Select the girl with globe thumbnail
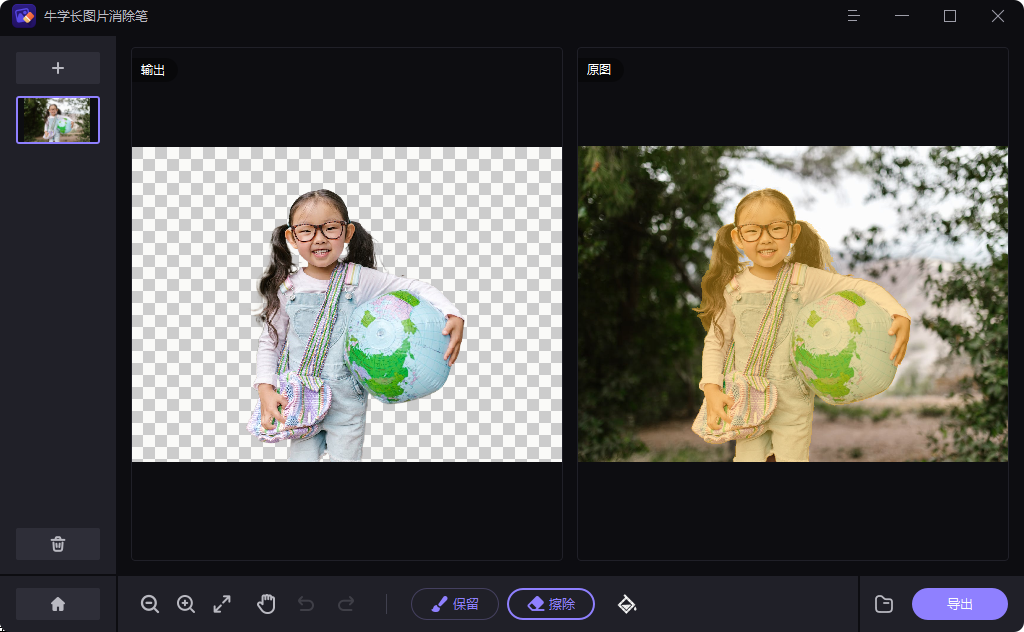The width and height of the screenshot is (1024, 632). pos(58,119)
